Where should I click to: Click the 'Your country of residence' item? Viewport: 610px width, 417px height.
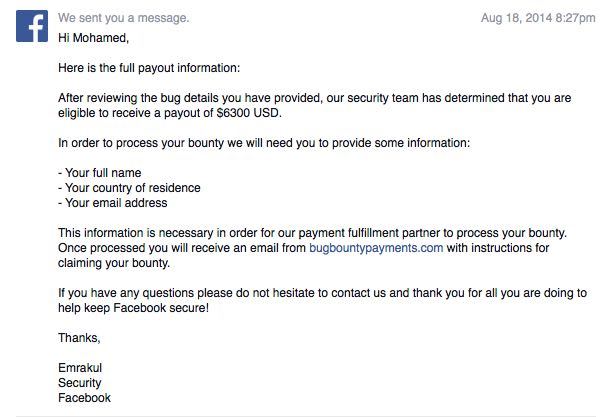click(x=129, y=188)
